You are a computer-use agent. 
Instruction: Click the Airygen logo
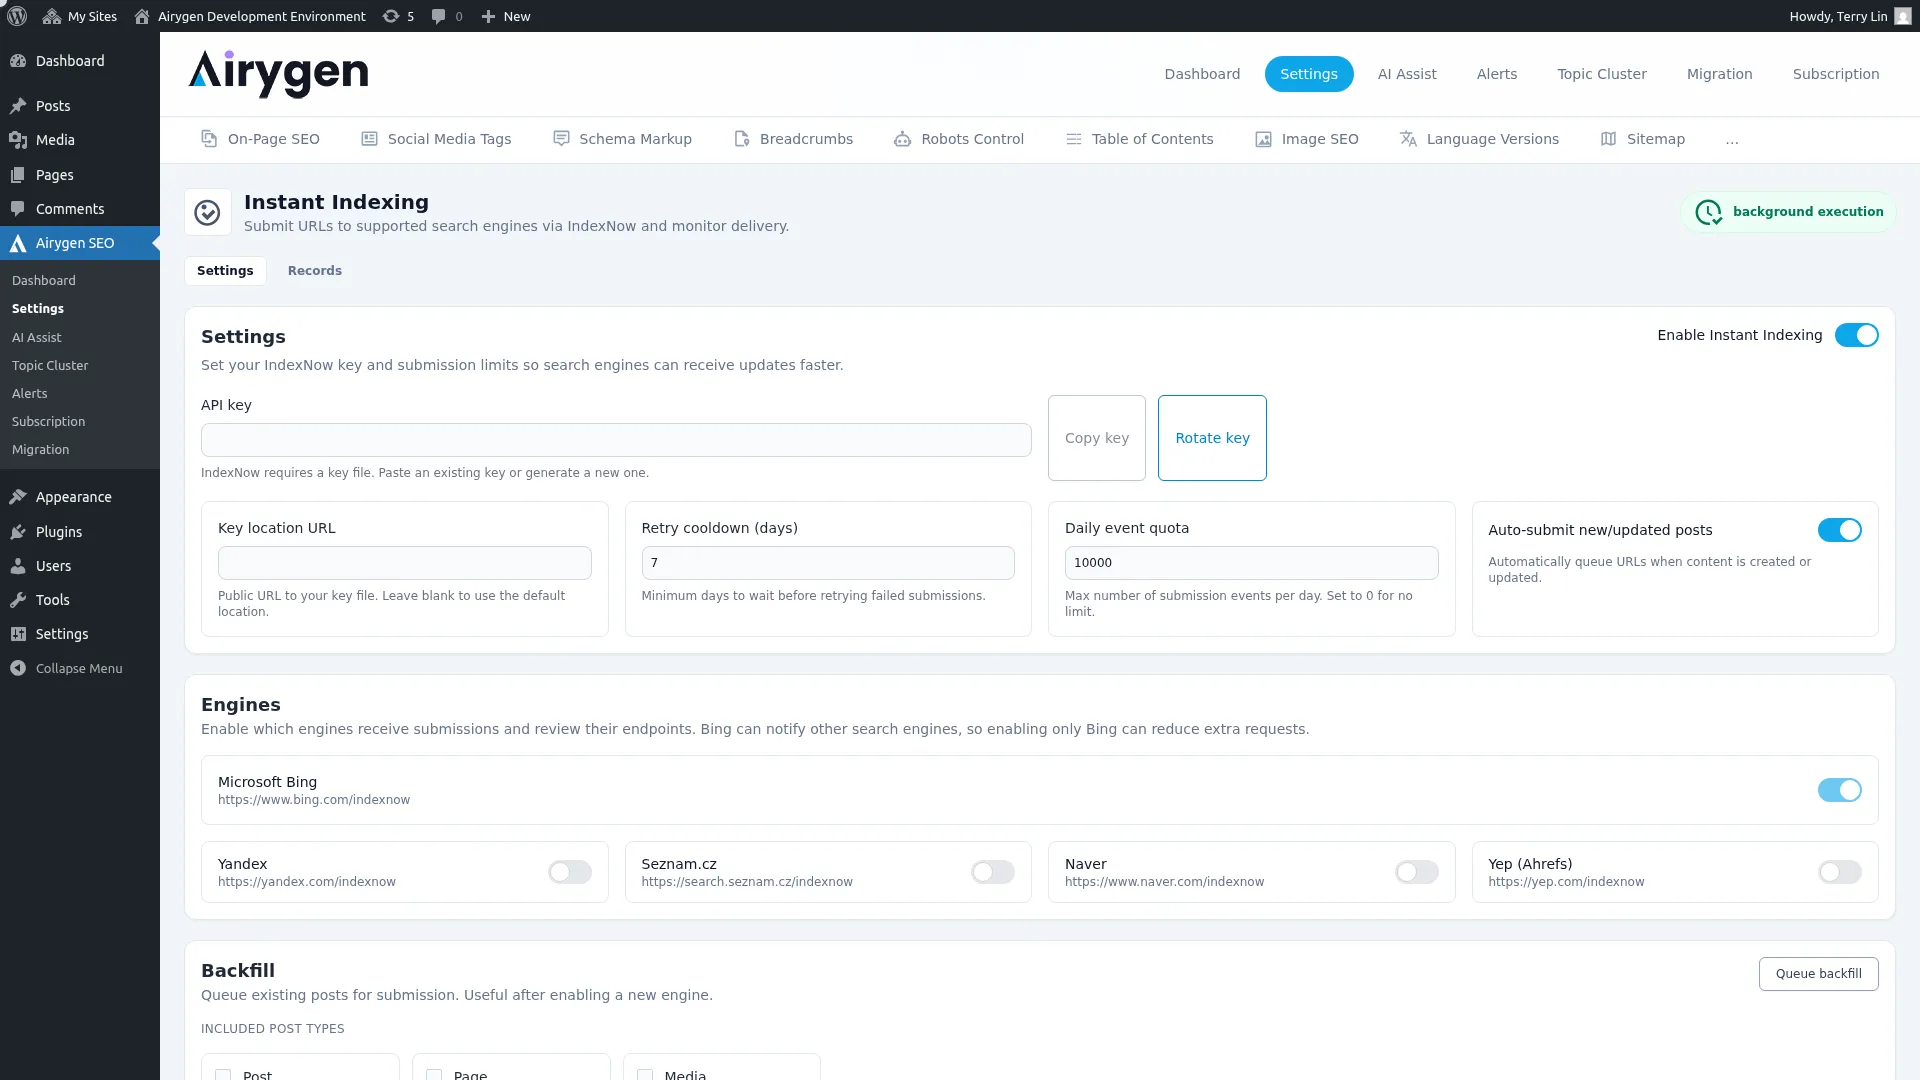click(278, 74)
